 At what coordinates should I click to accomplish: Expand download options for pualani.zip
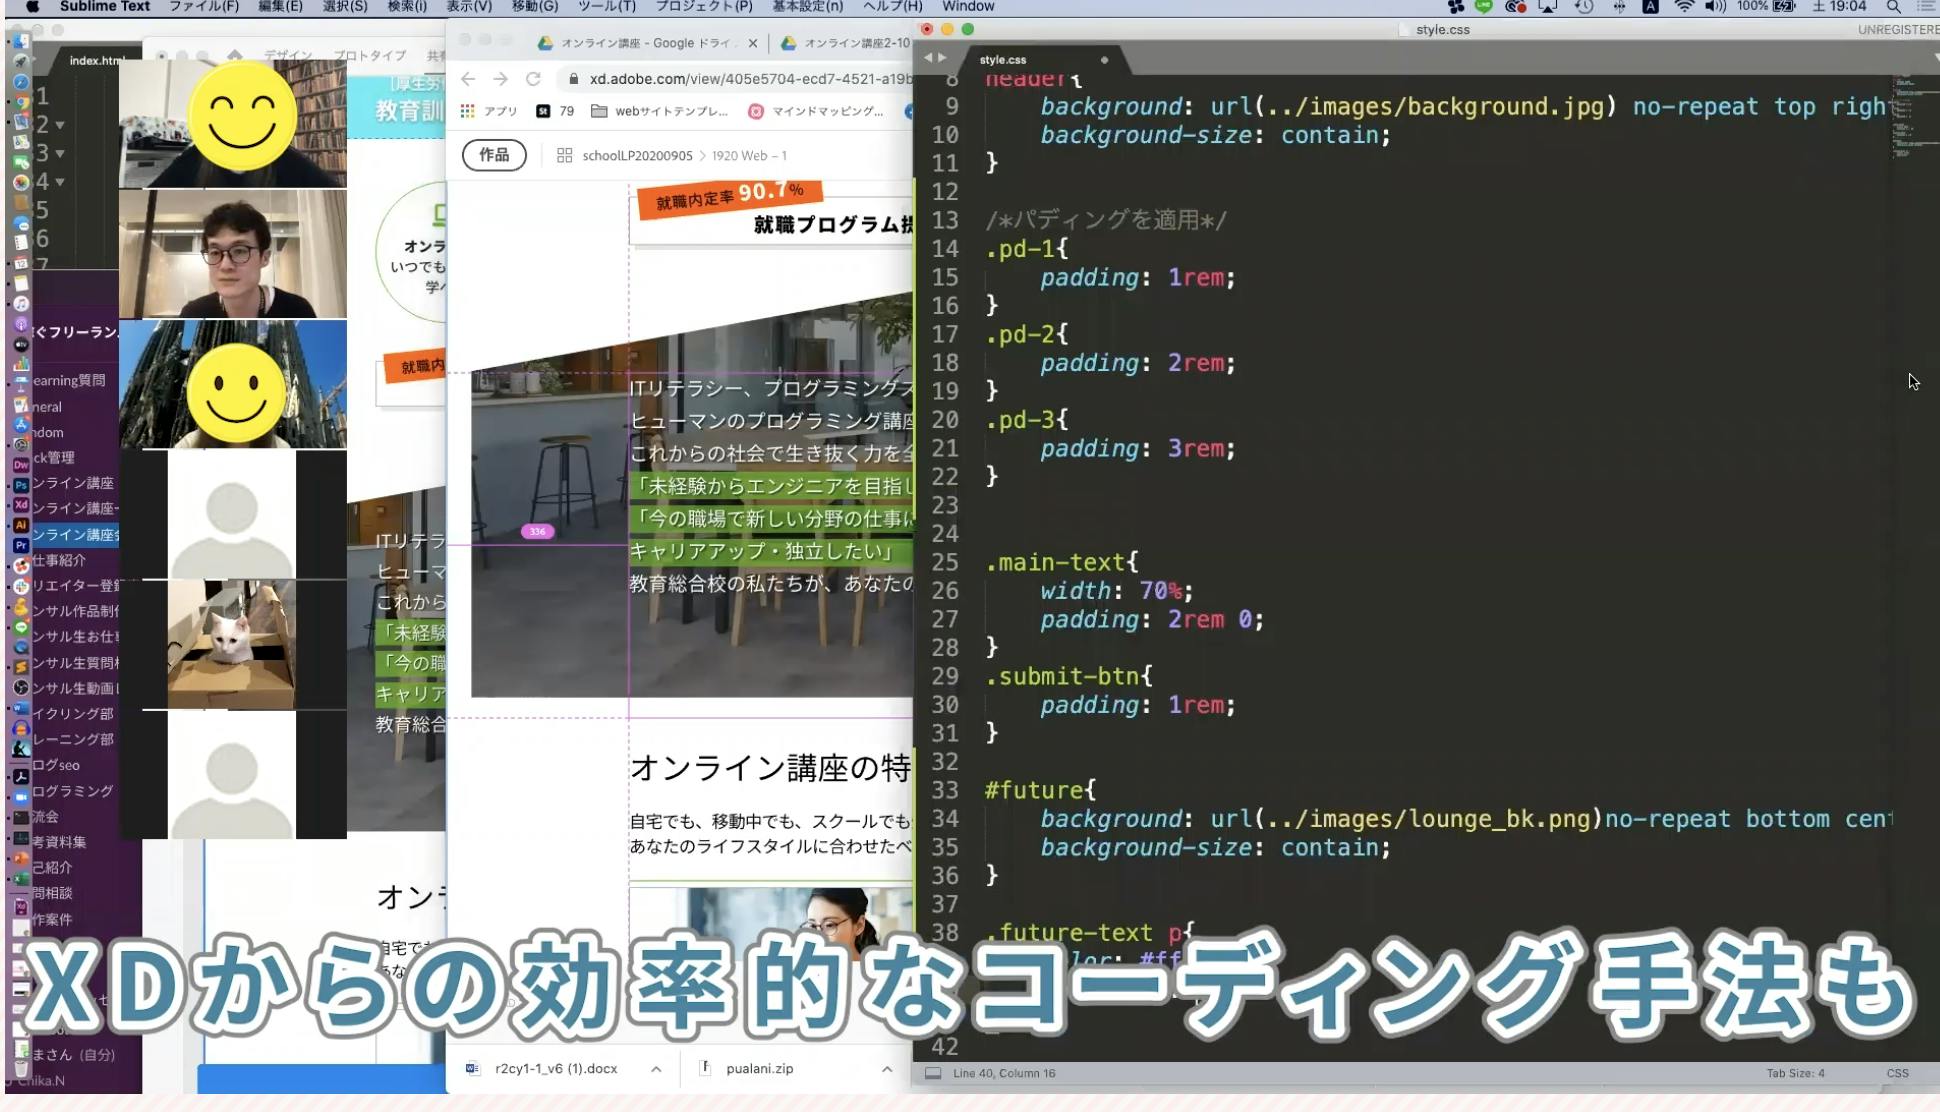886,1068
